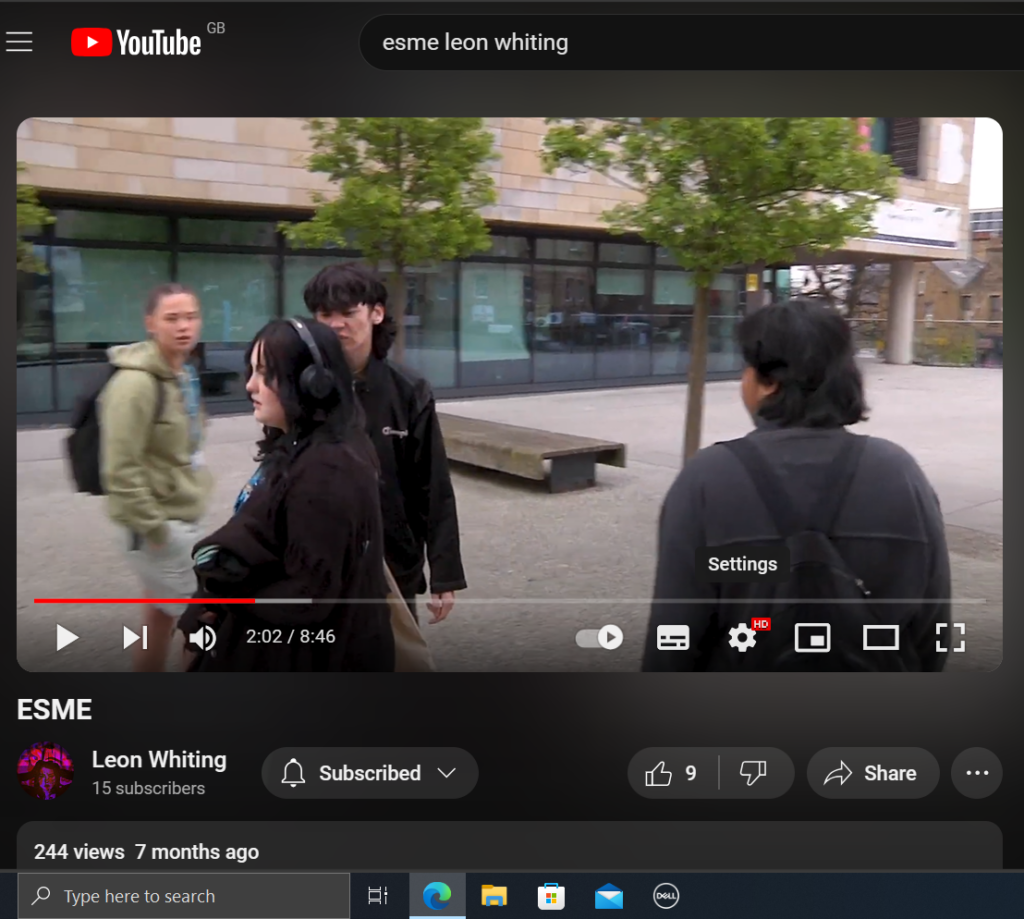Viewport: 1024px width, 919px height.
Task: Play the paused video
Action: point(67,637)
